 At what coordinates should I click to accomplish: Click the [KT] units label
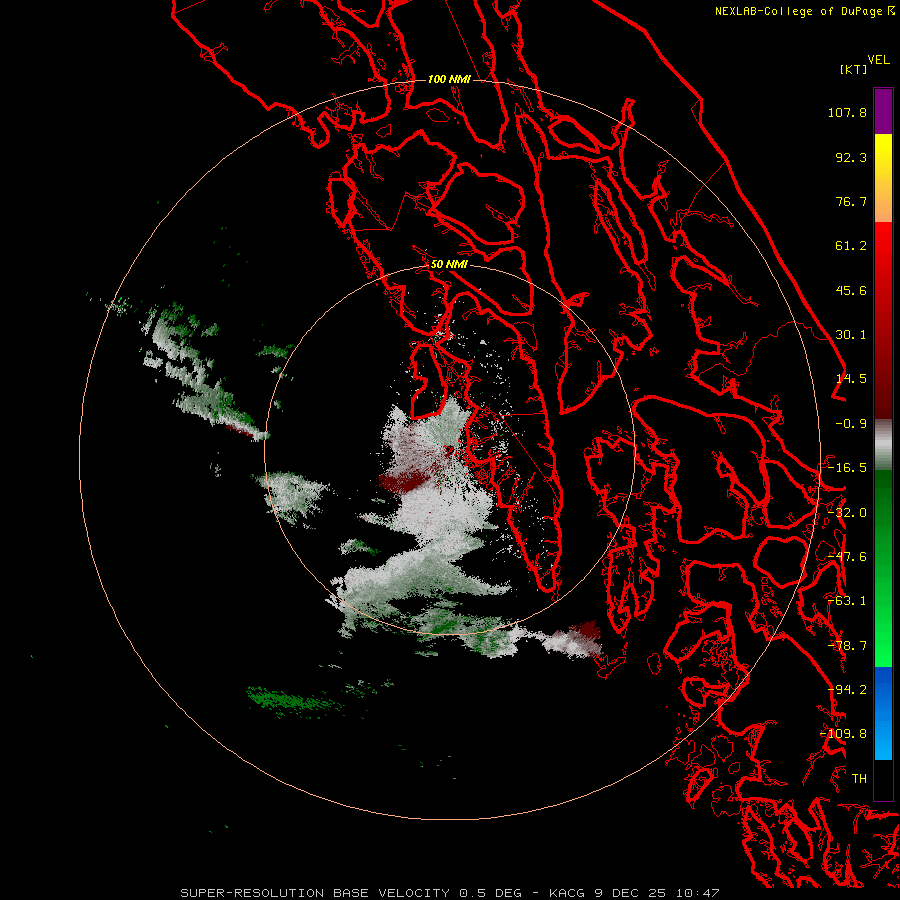[x=854, y=69]
